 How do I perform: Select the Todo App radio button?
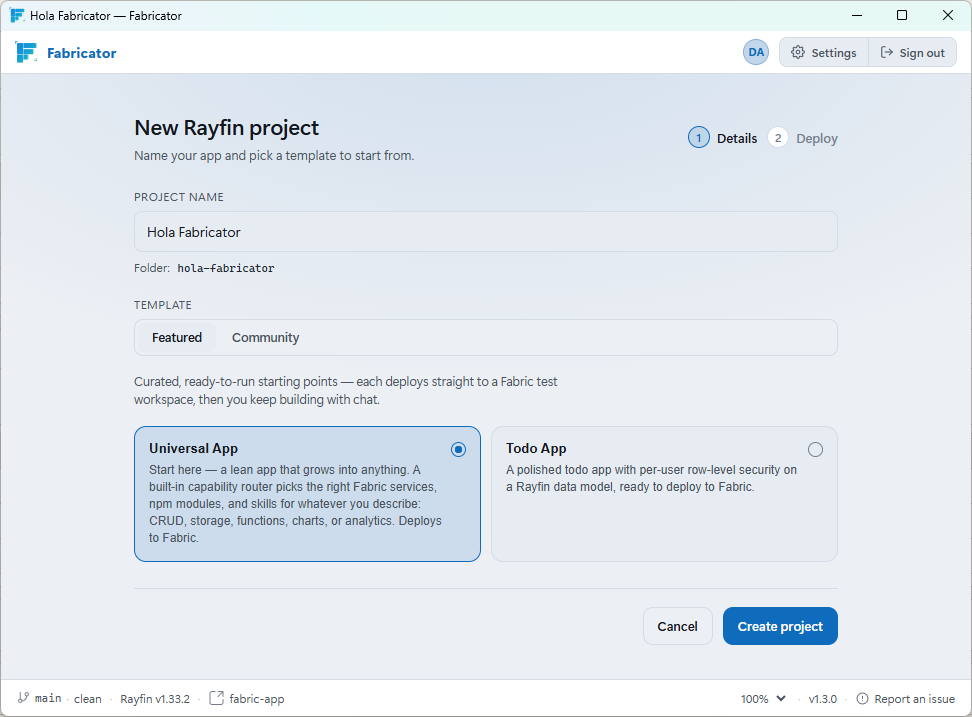pos(815,449)
